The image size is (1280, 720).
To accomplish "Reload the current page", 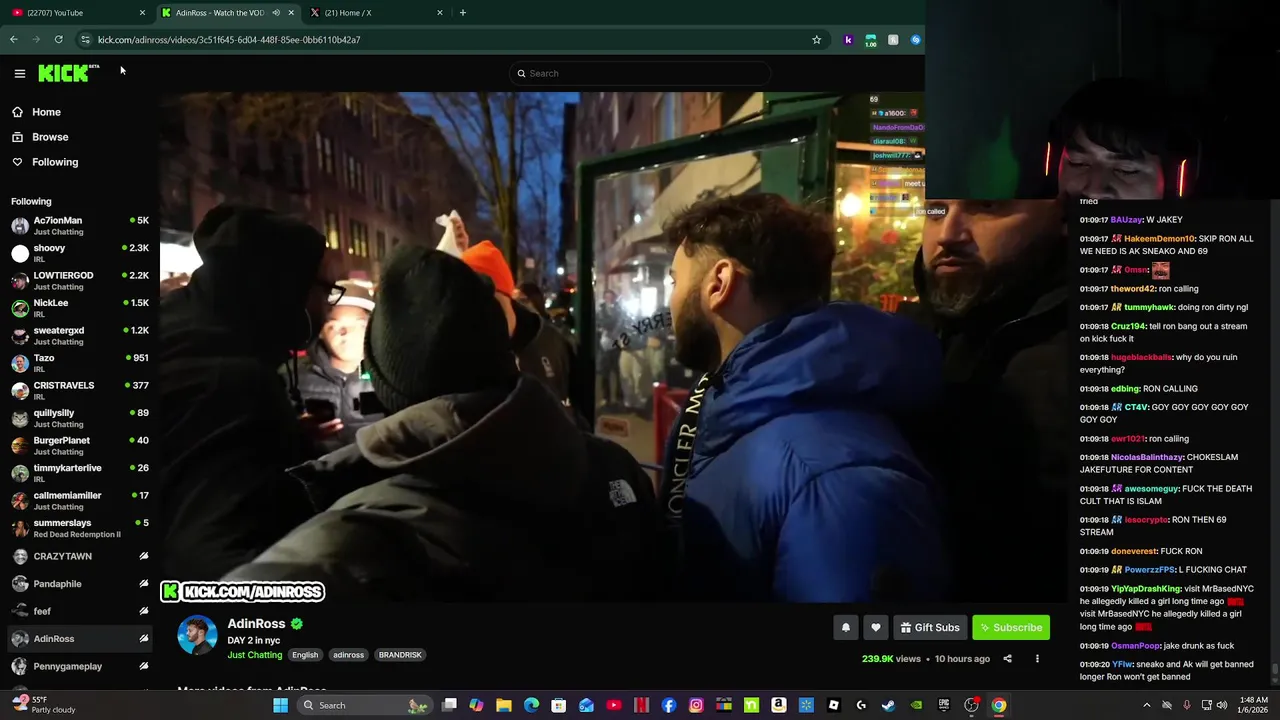I will point(59,40).
